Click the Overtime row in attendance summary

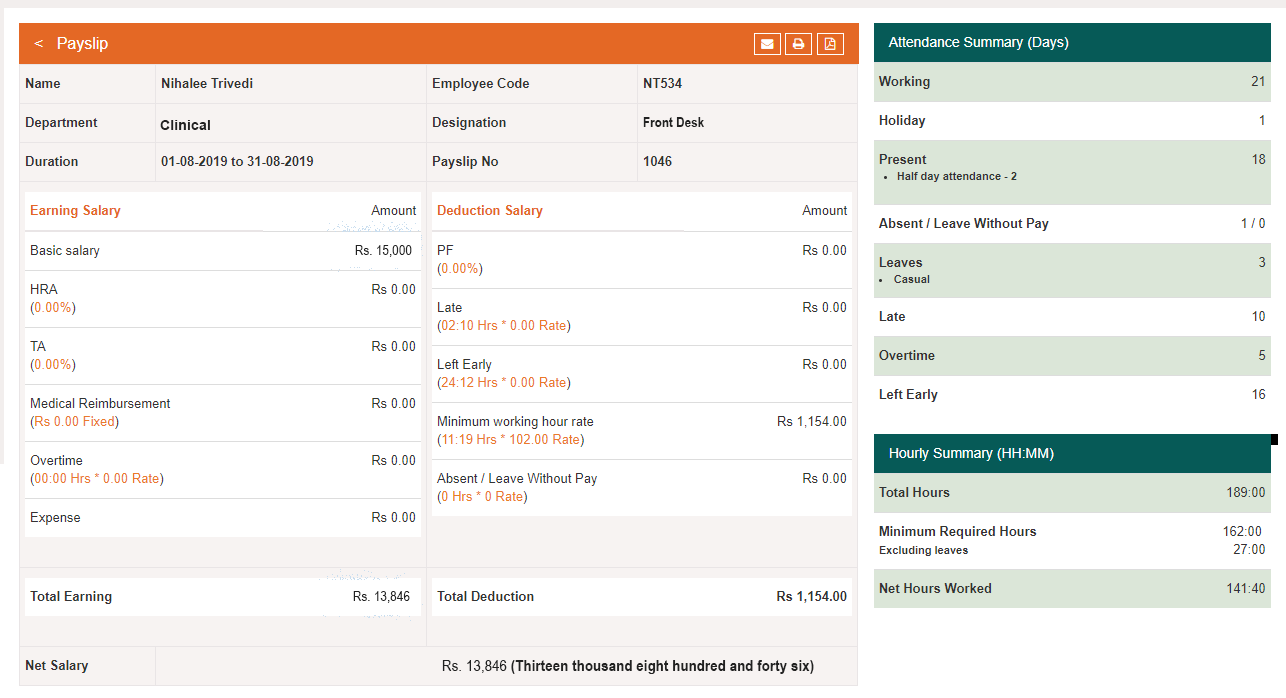click(1072, 356)
